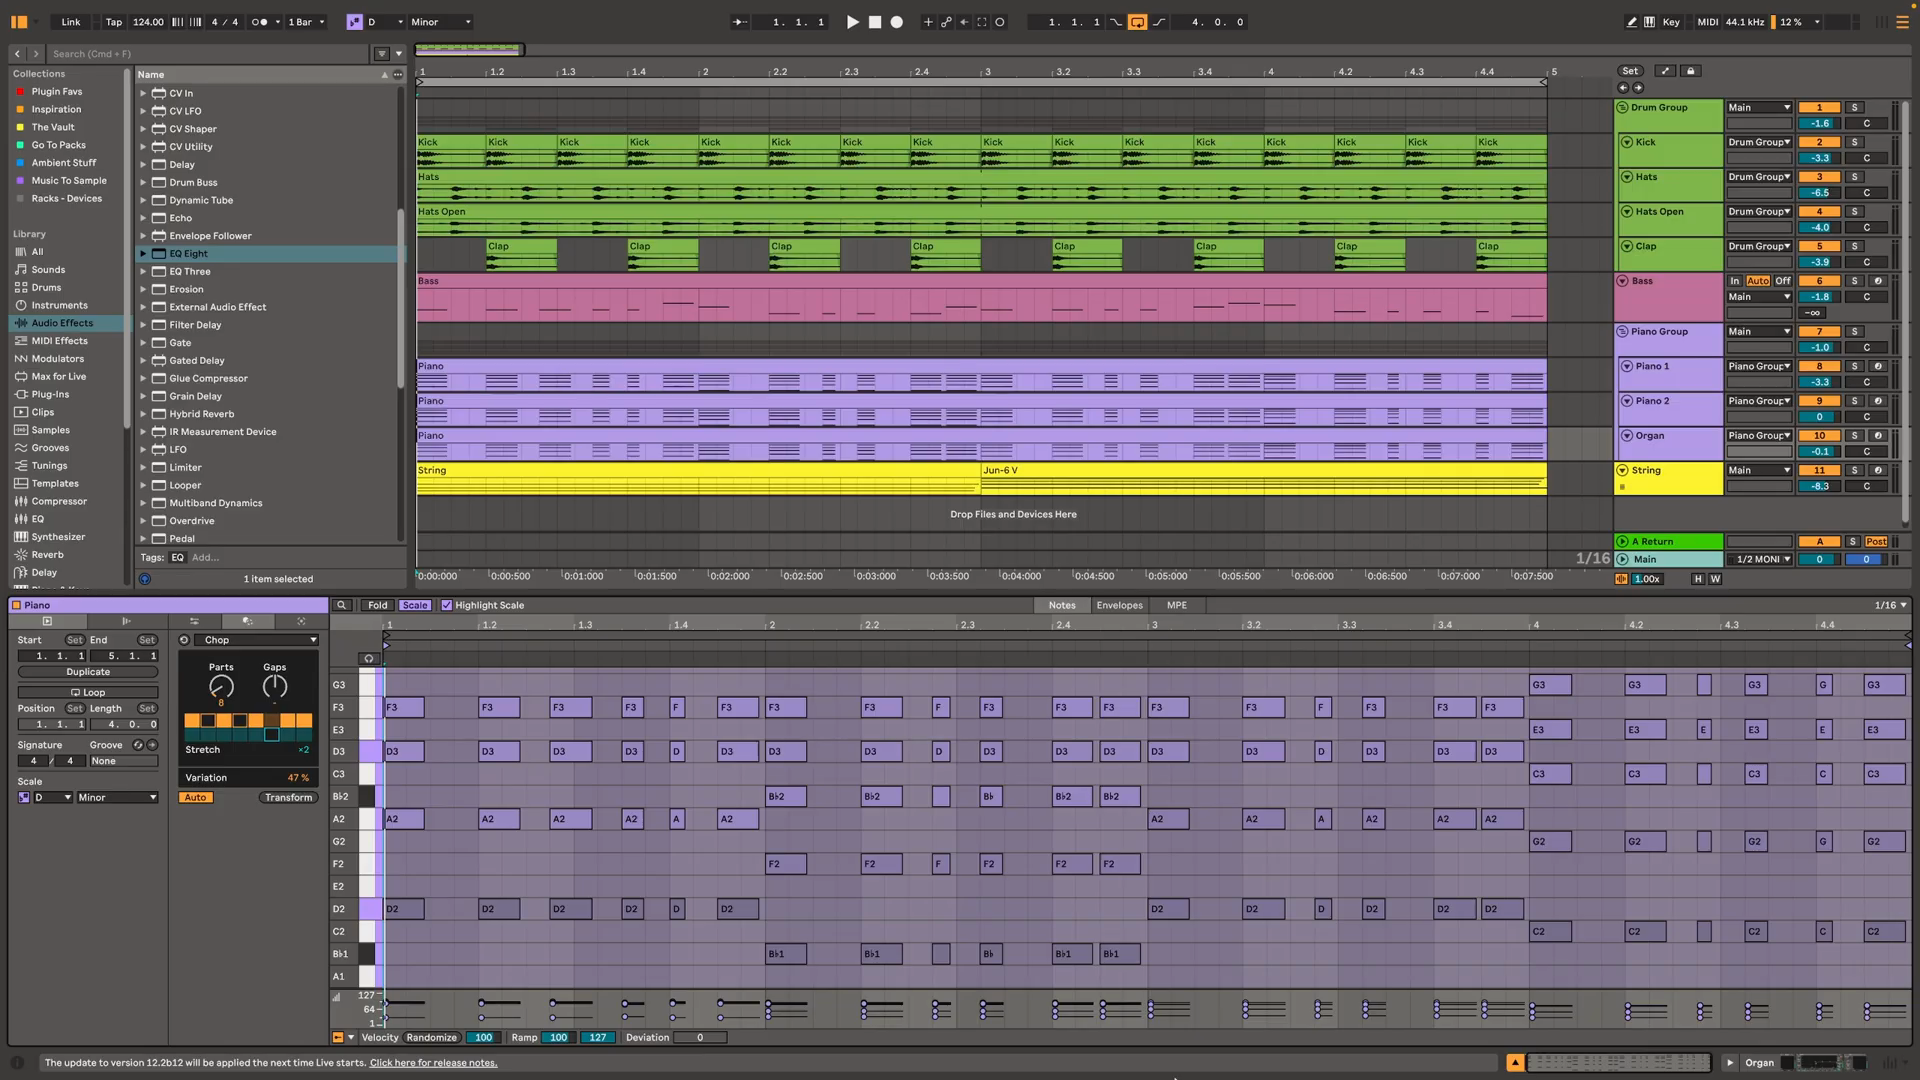The height and width of the screenshot is (1080, 1920).
Task: Open the Chop transformation dropdown
Action: [x=257, y=640]
